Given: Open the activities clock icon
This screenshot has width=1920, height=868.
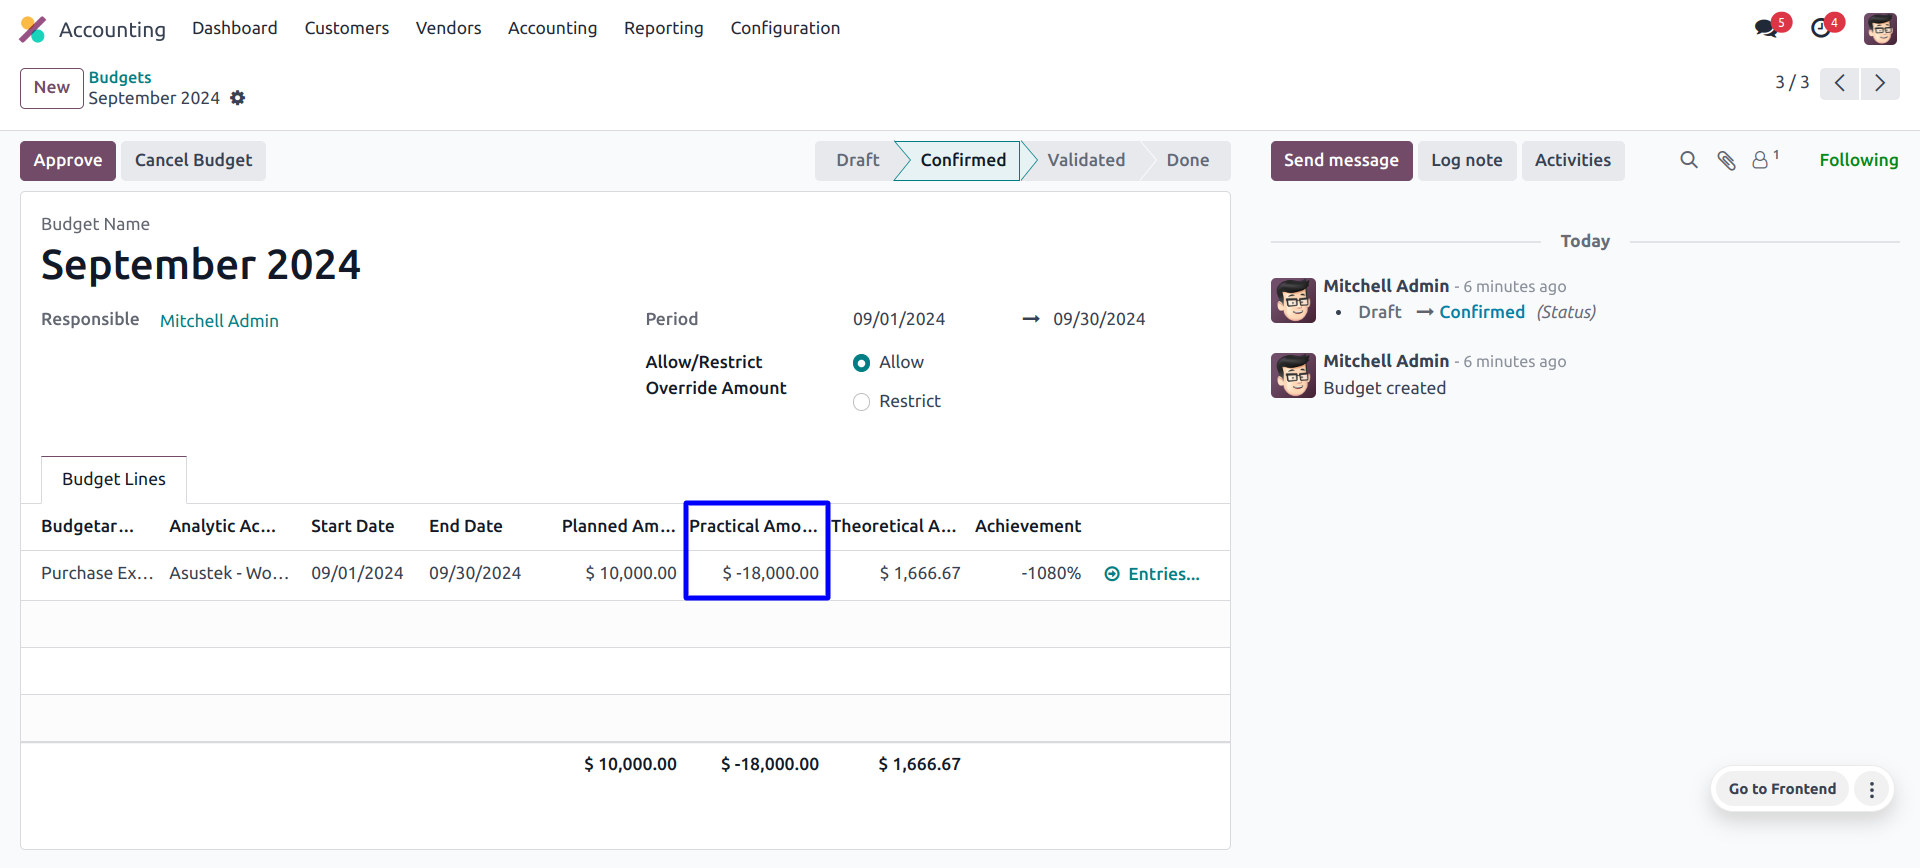Looking at the screenshot, I should pos(1821,28).
